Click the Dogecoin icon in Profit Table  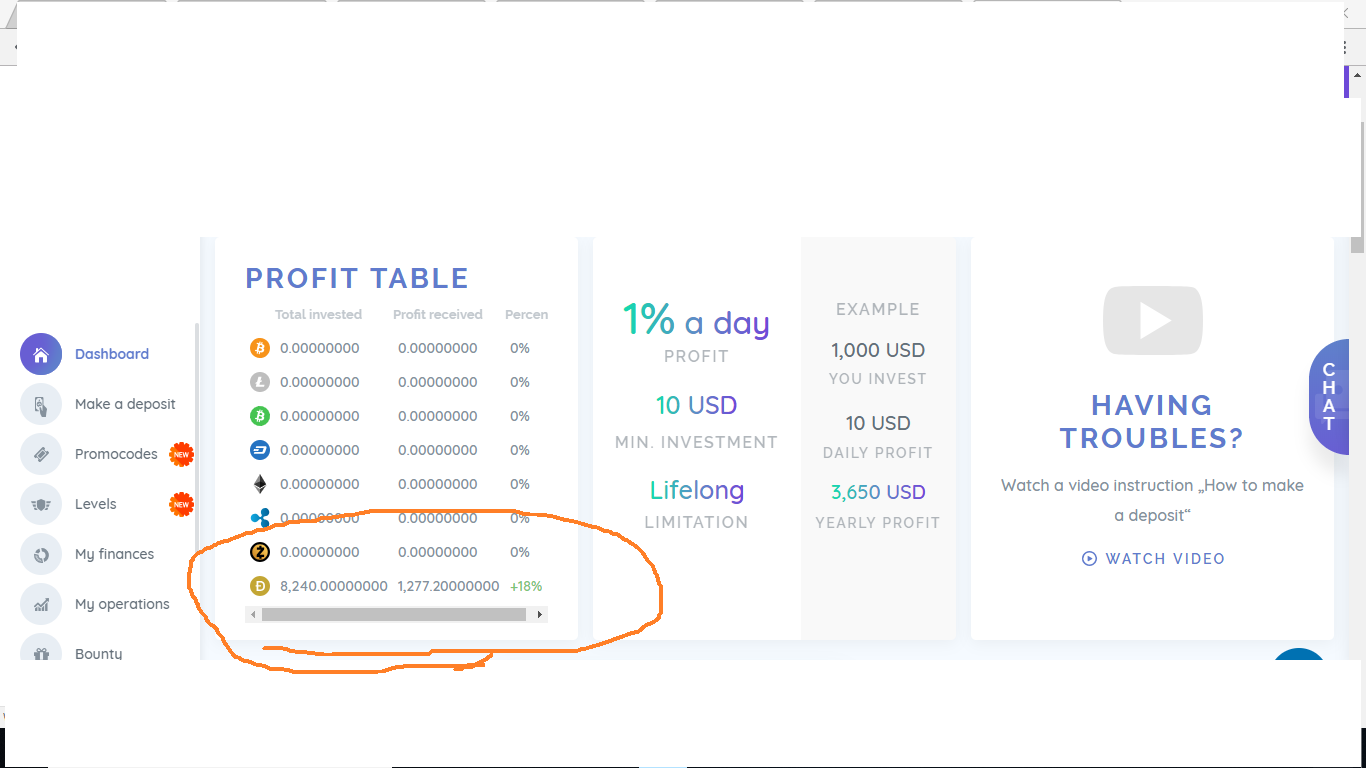260,586
